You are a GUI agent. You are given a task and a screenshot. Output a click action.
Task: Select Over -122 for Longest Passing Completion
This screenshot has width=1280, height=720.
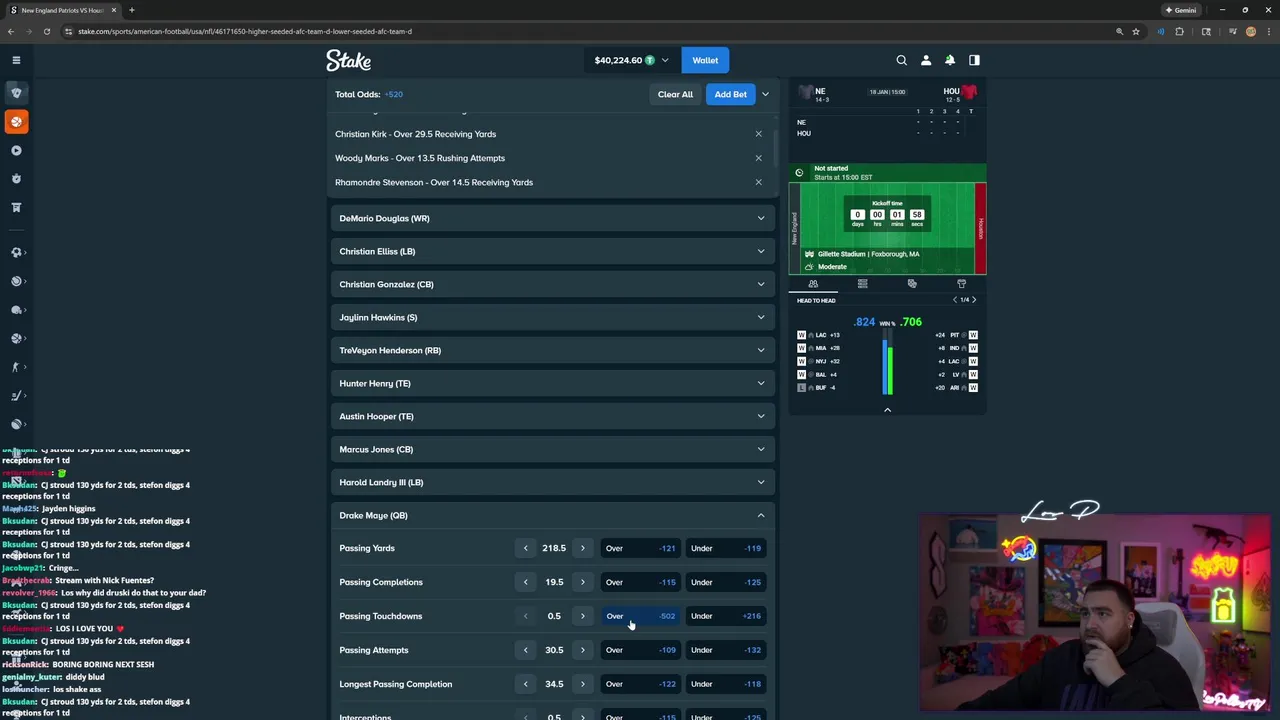point(640,684)
